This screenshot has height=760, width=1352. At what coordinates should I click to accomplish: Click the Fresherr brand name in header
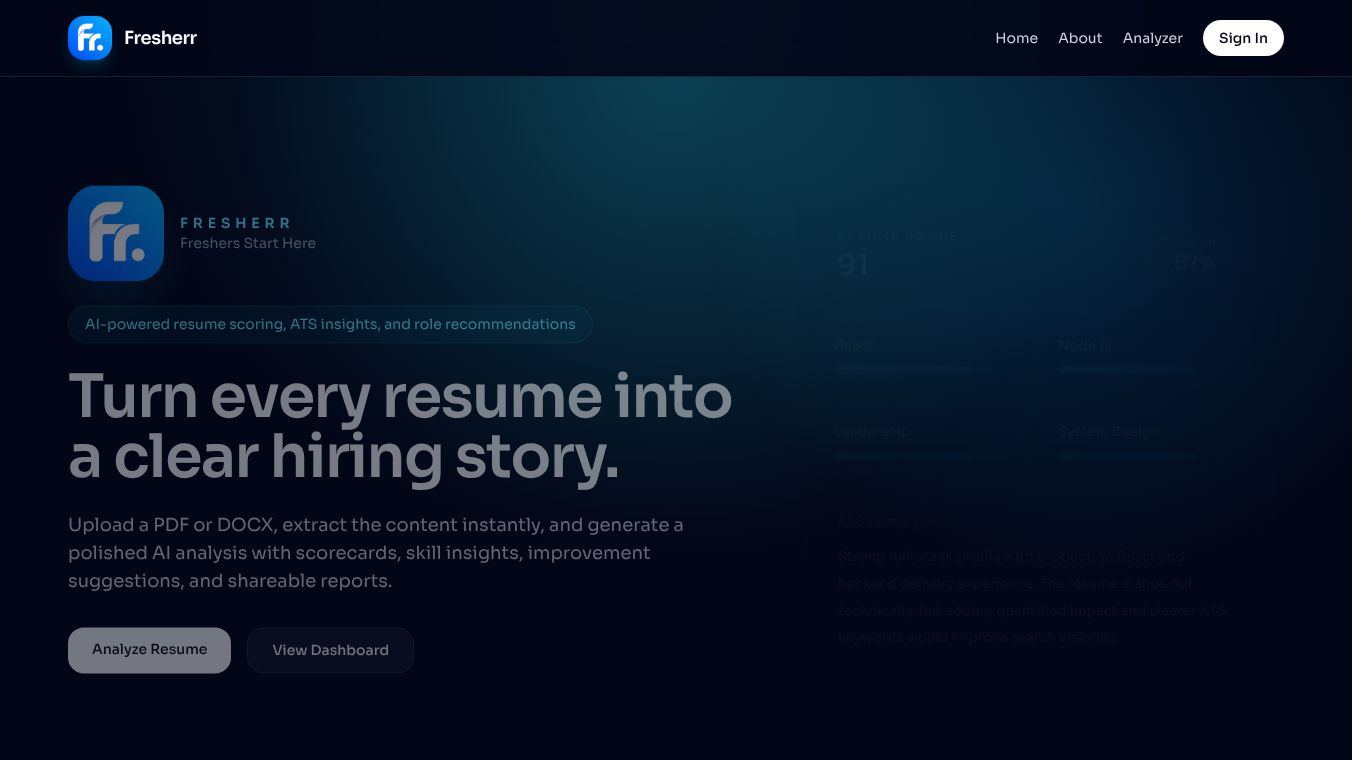pos(160,38)
